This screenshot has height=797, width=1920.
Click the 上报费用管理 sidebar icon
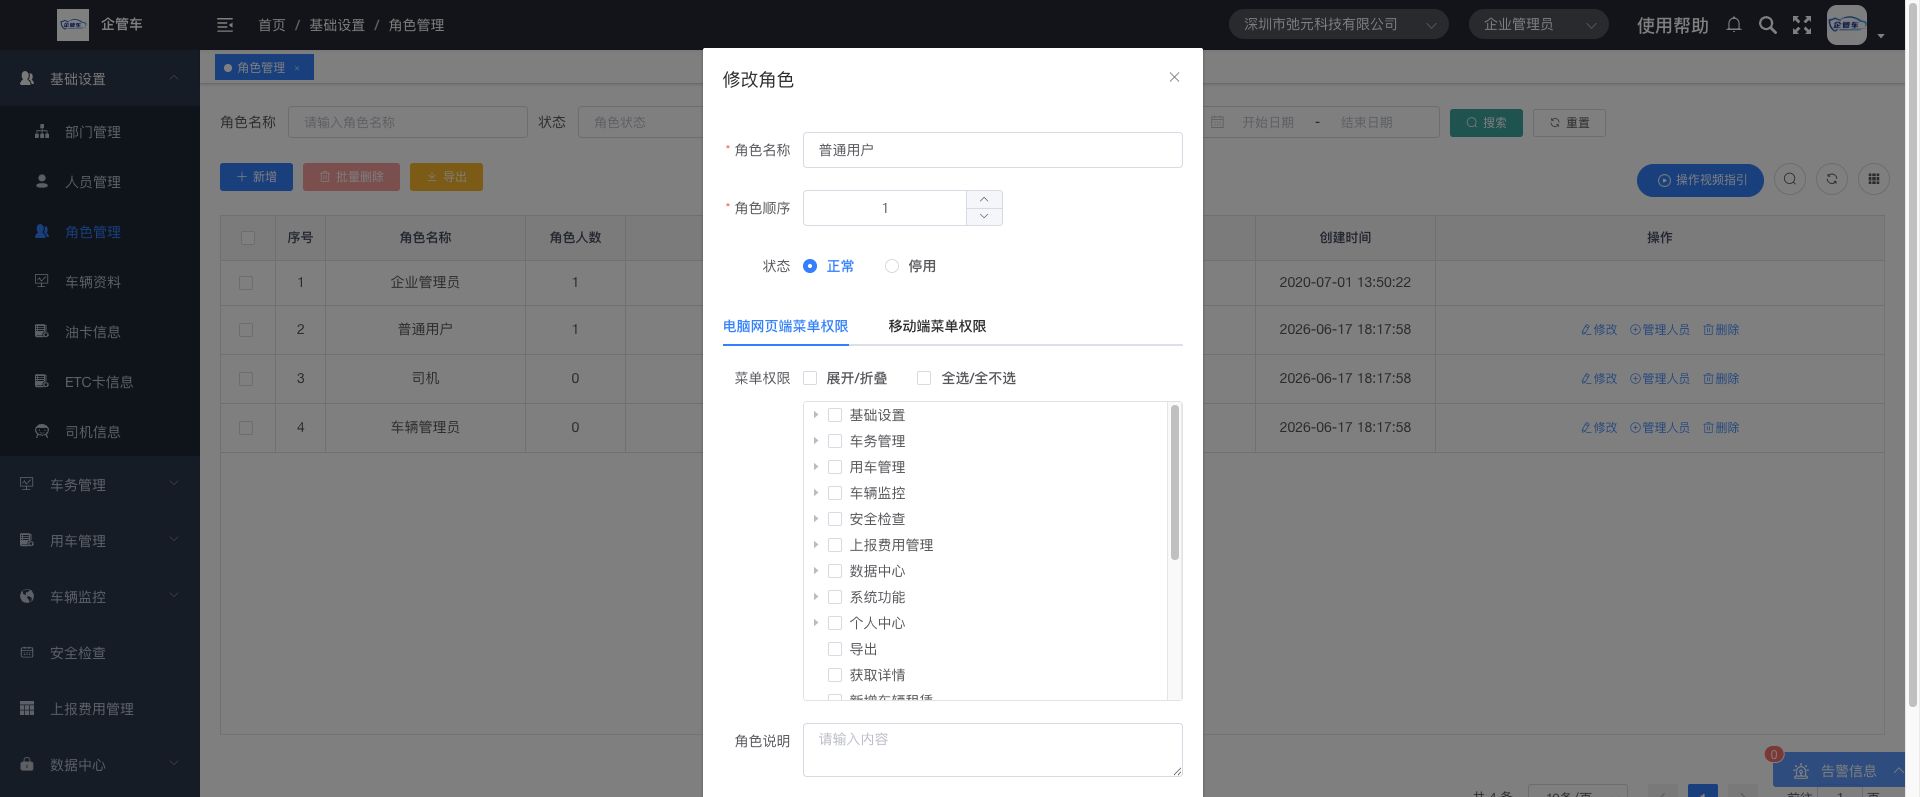pos(27,708)
